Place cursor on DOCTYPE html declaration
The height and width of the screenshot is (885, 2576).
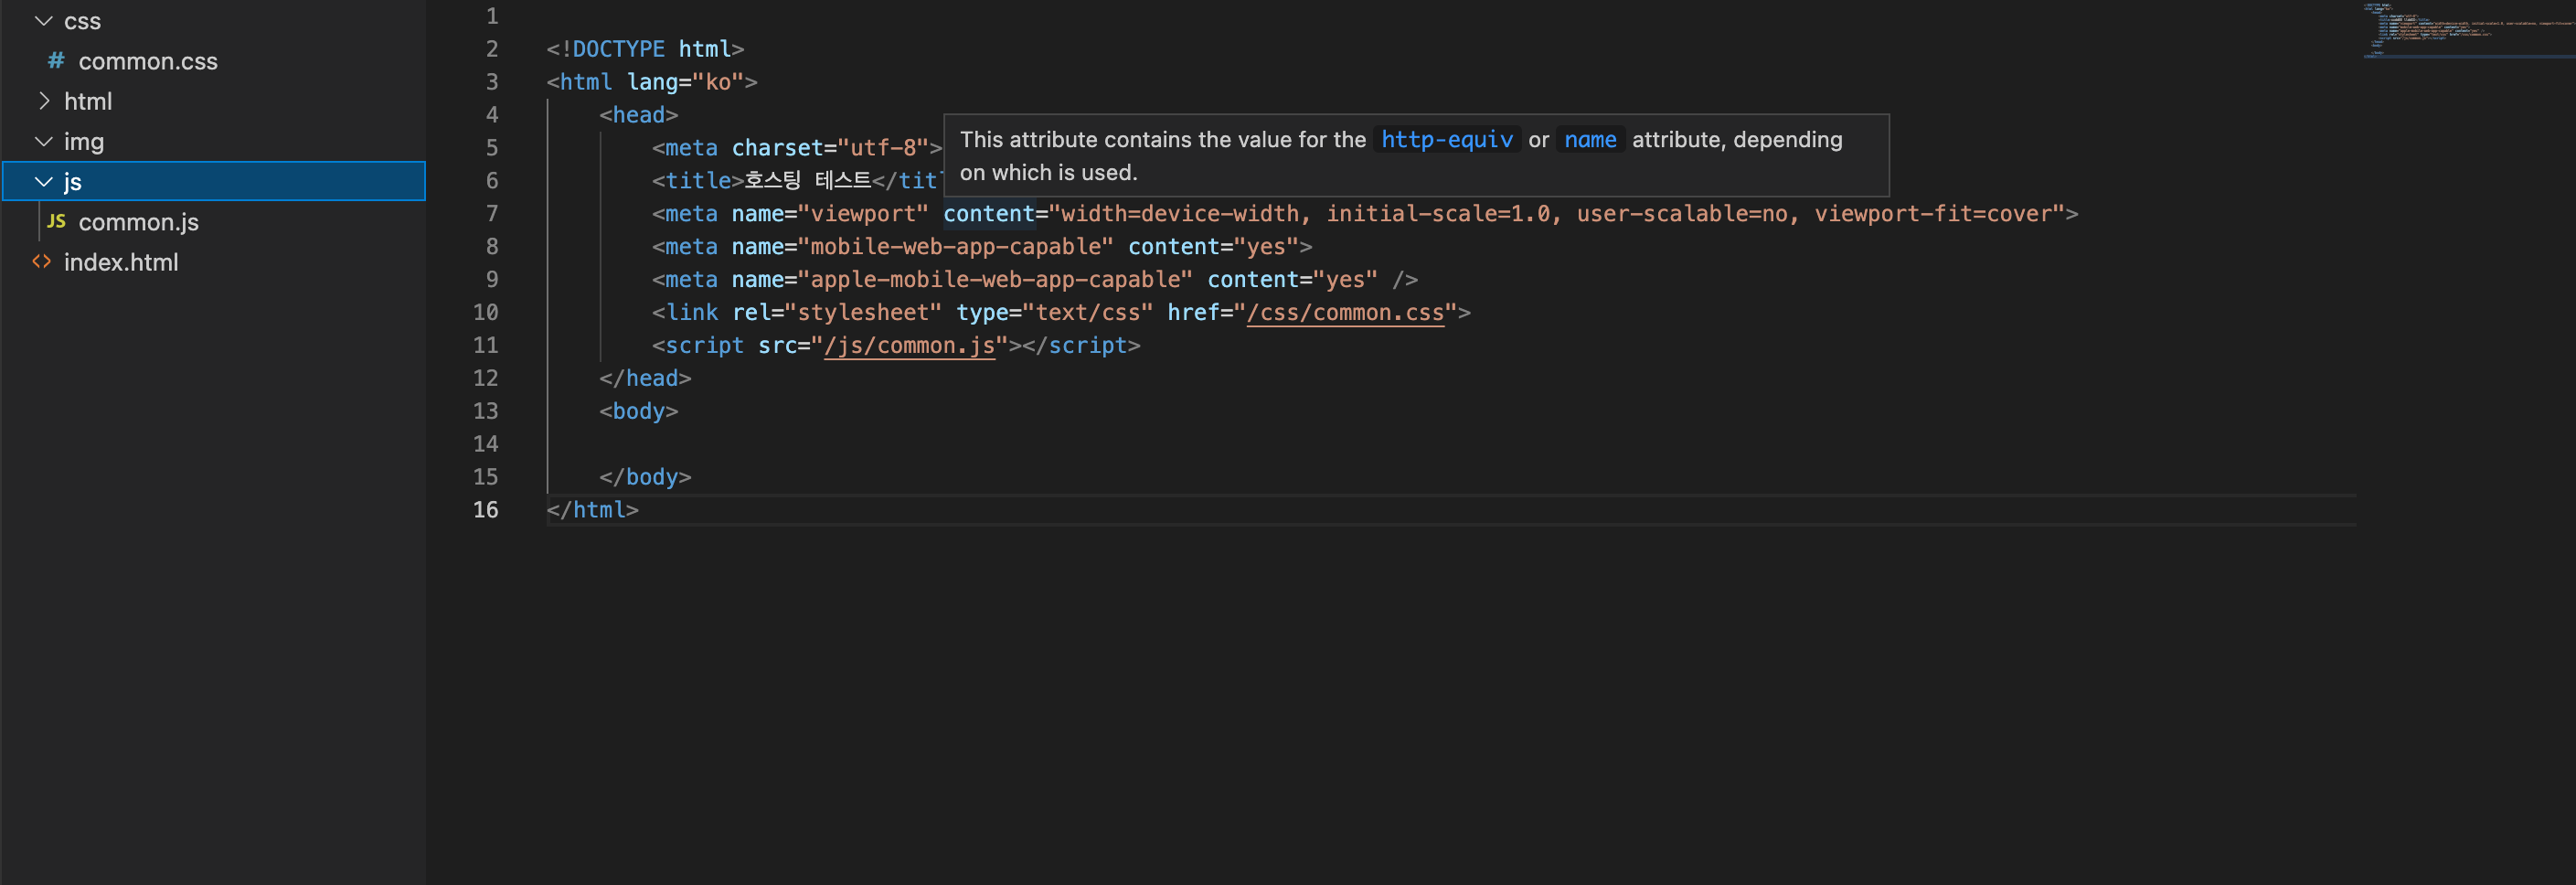pyautogui.click(x=645, y=49)
